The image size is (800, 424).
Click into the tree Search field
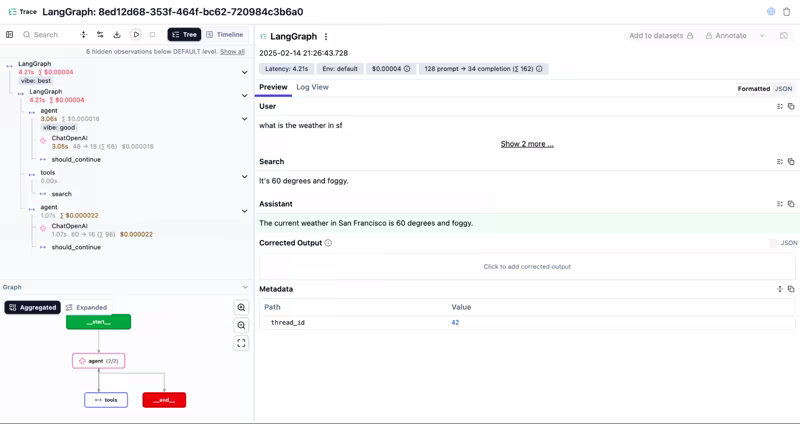46,35
